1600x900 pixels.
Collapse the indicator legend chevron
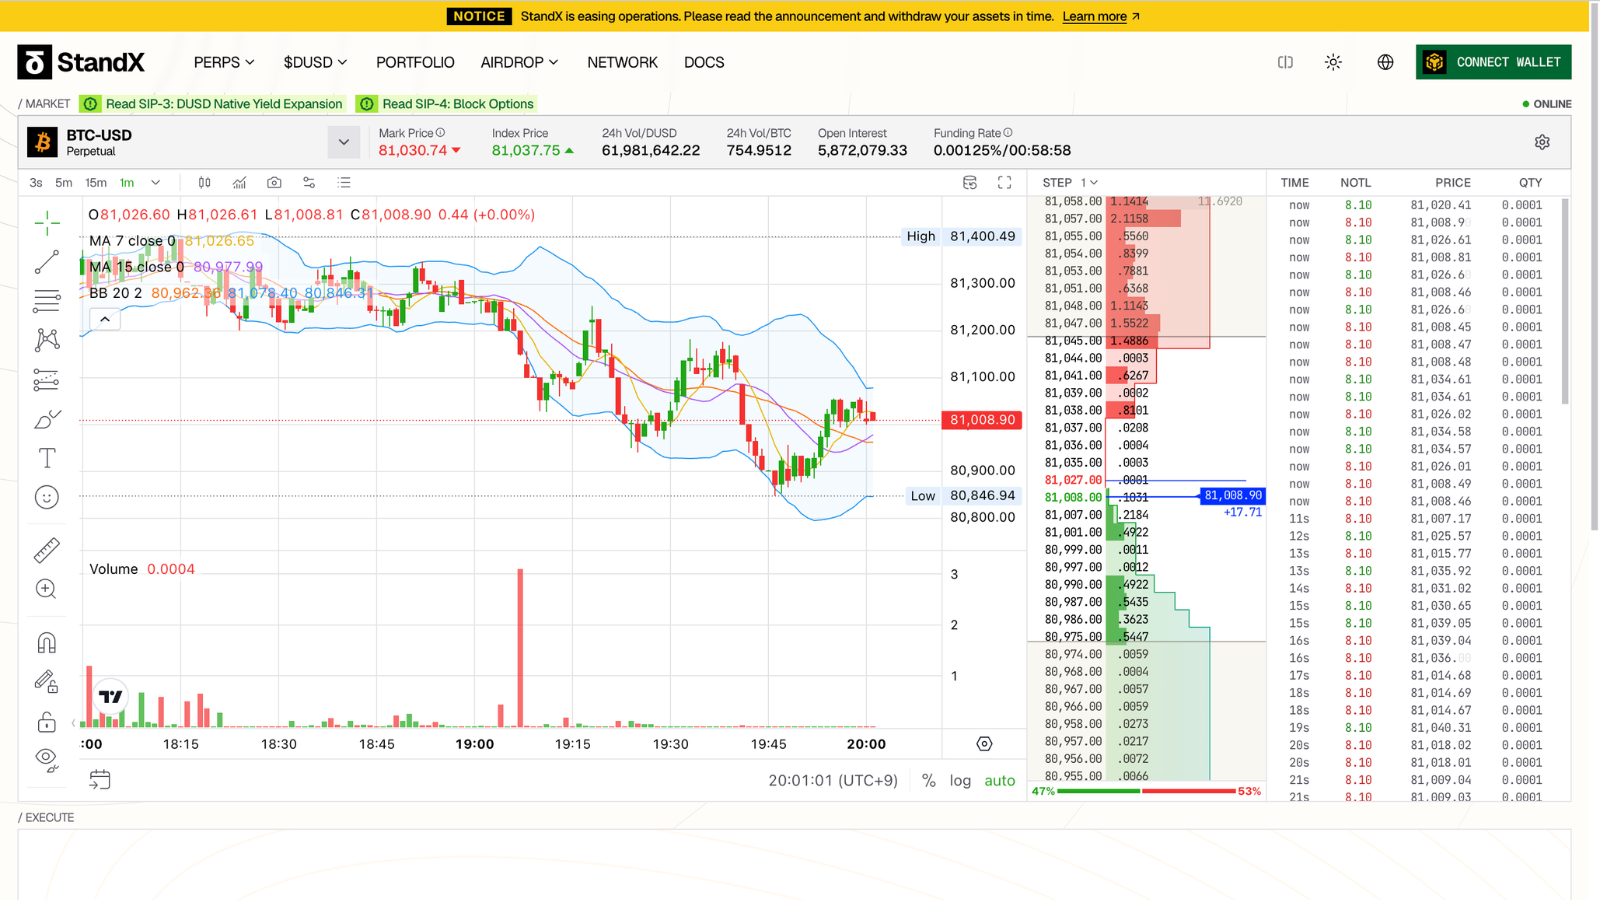click(x=105, y=319)
